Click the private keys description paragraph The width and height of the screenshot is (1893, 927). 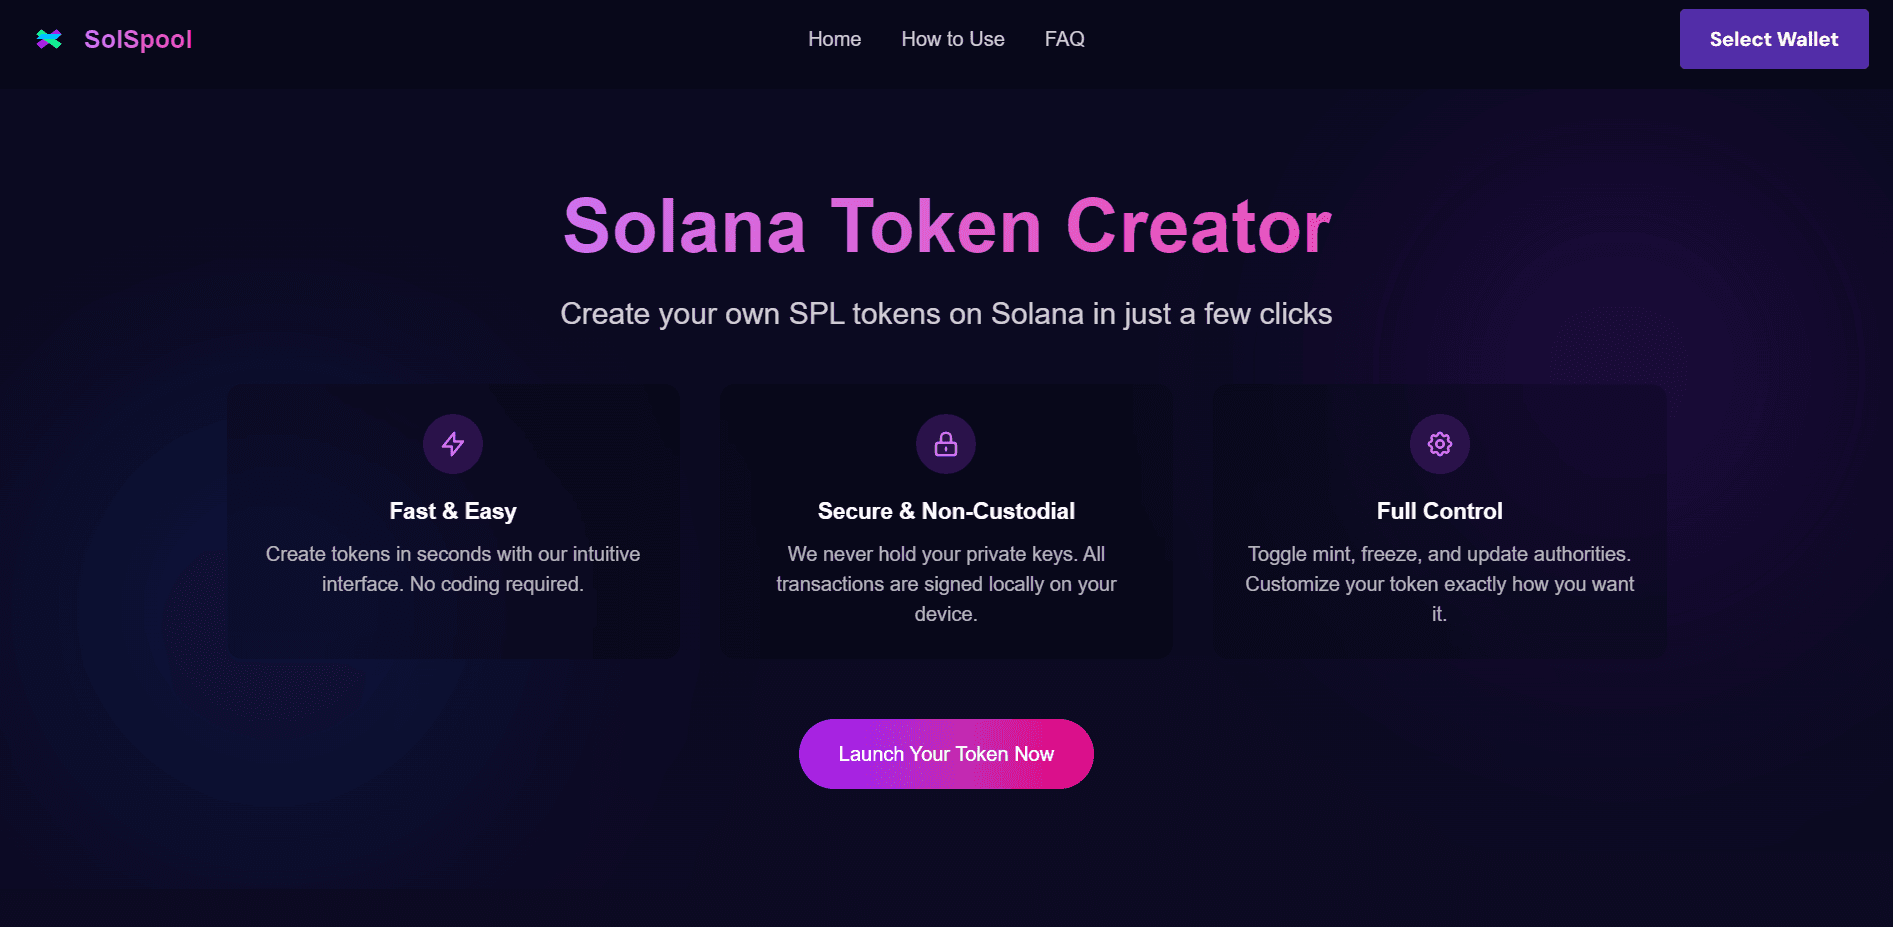(x=946, y=584)
